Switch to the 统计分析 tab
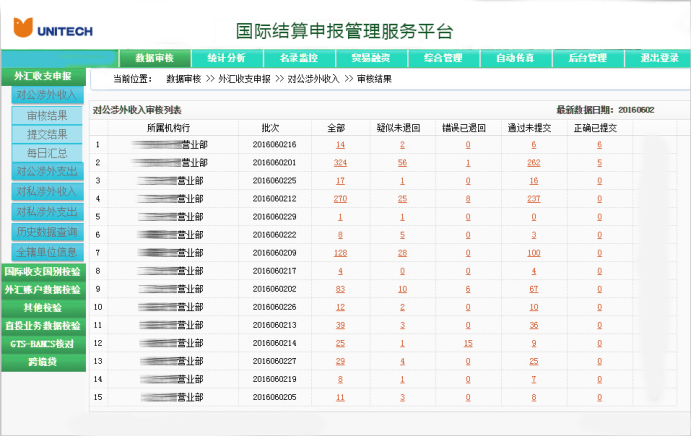Image resolution: width=692 pixels, height=437 pixels. pos(226,58)
